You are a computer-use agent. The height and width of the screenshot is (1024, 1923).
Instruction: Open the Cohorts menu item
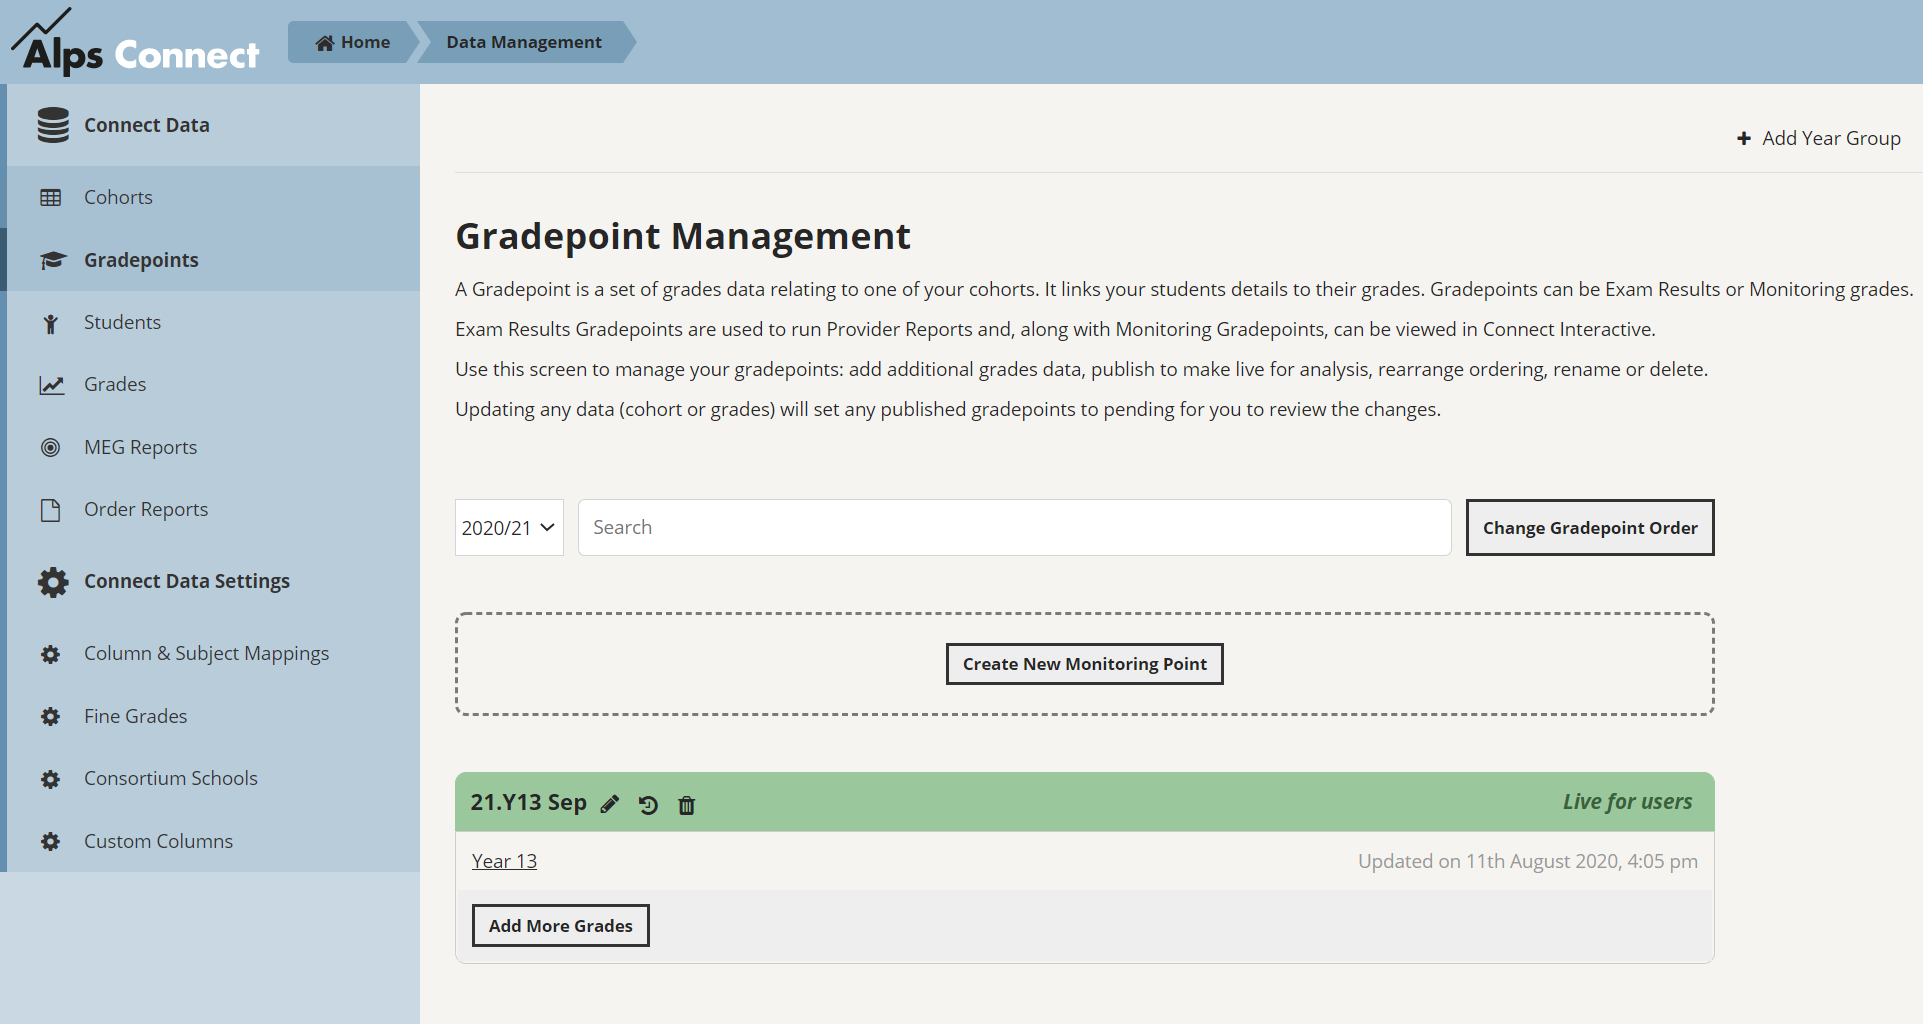pyautogui.click(x=213, y=197)
